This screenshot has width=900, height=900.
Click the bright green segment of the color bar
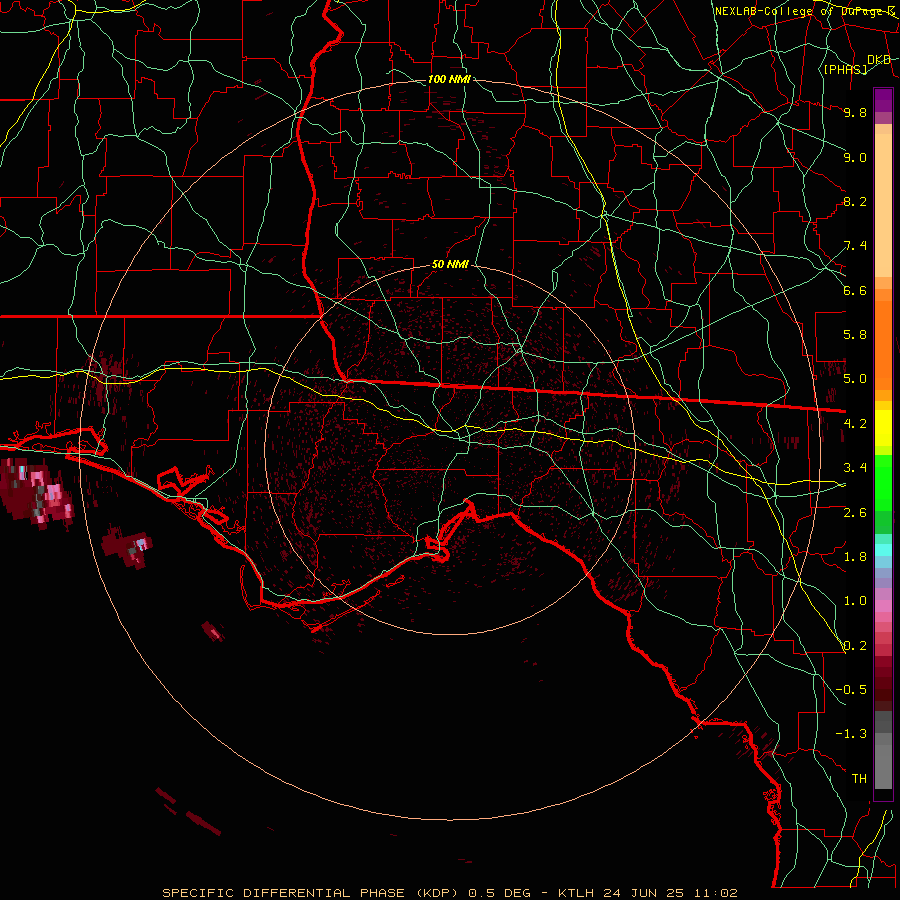(x=883, y=483)
